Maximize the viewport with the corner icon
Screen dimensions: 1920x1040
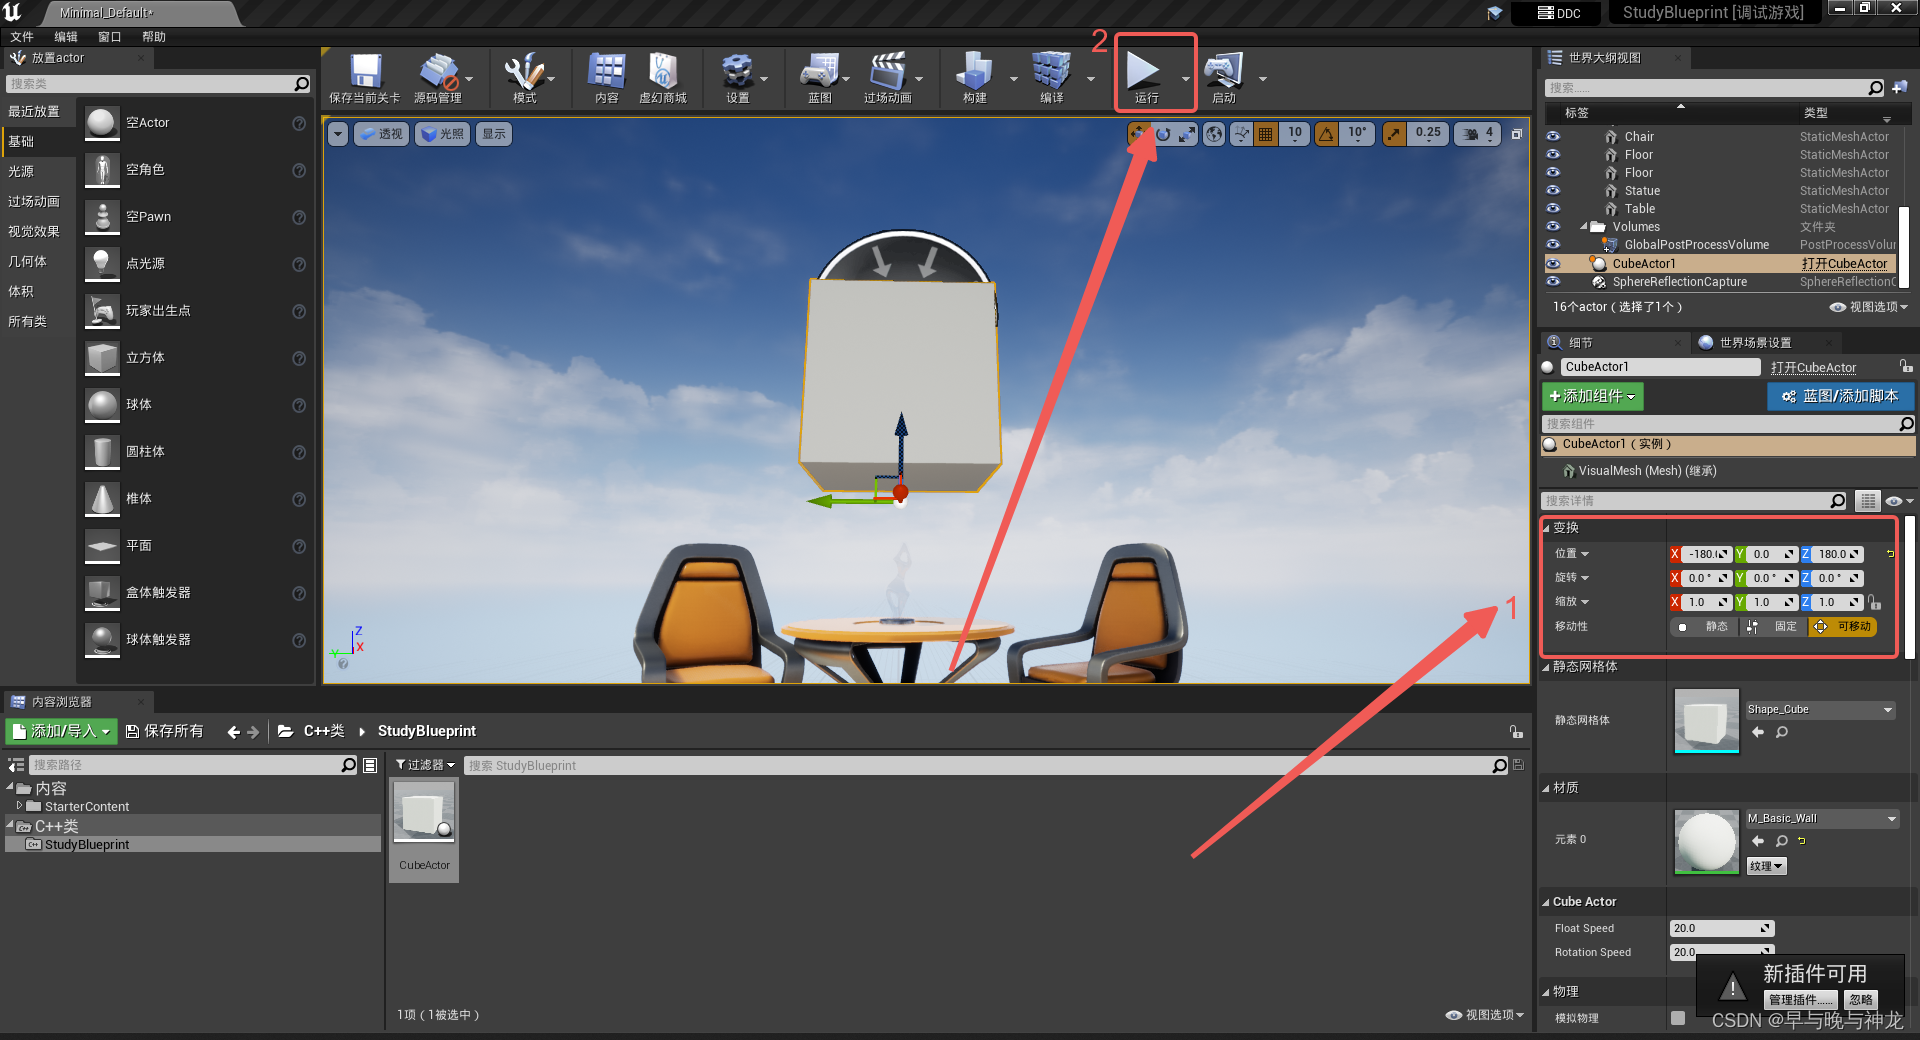click(x=1516, y=134)
